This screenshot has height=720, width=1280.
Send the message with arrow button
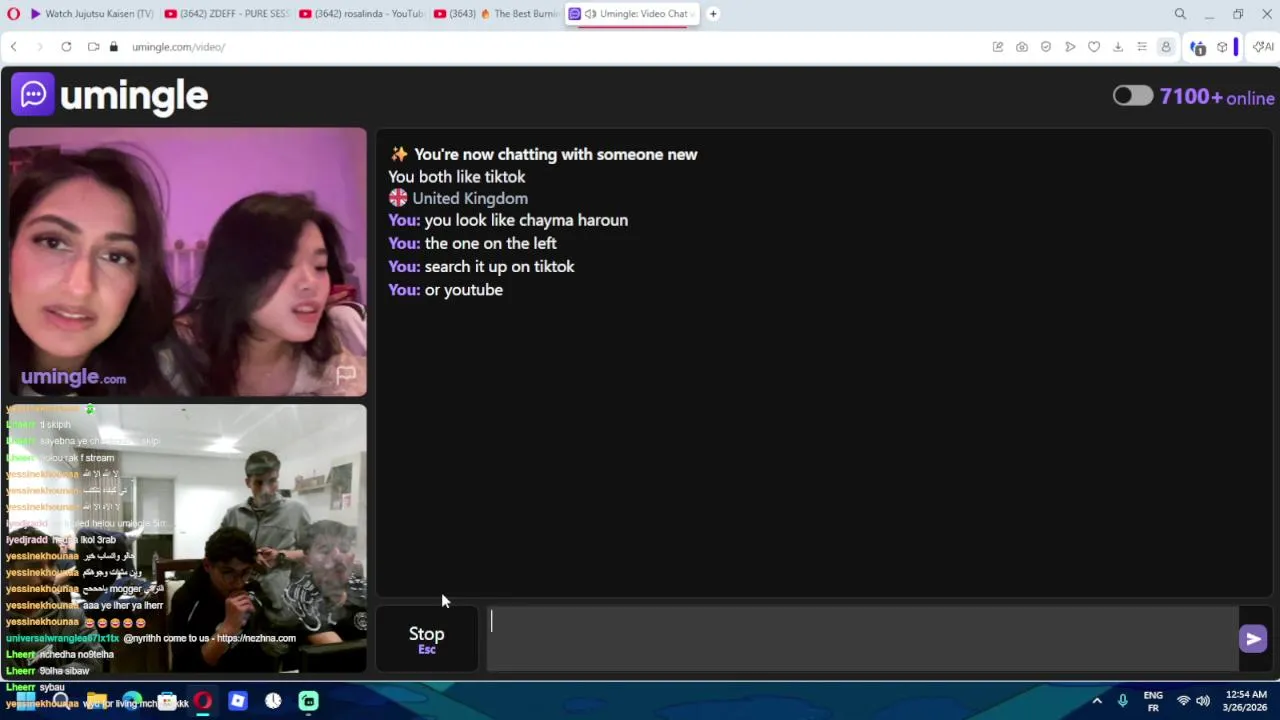click(1253, 638)
